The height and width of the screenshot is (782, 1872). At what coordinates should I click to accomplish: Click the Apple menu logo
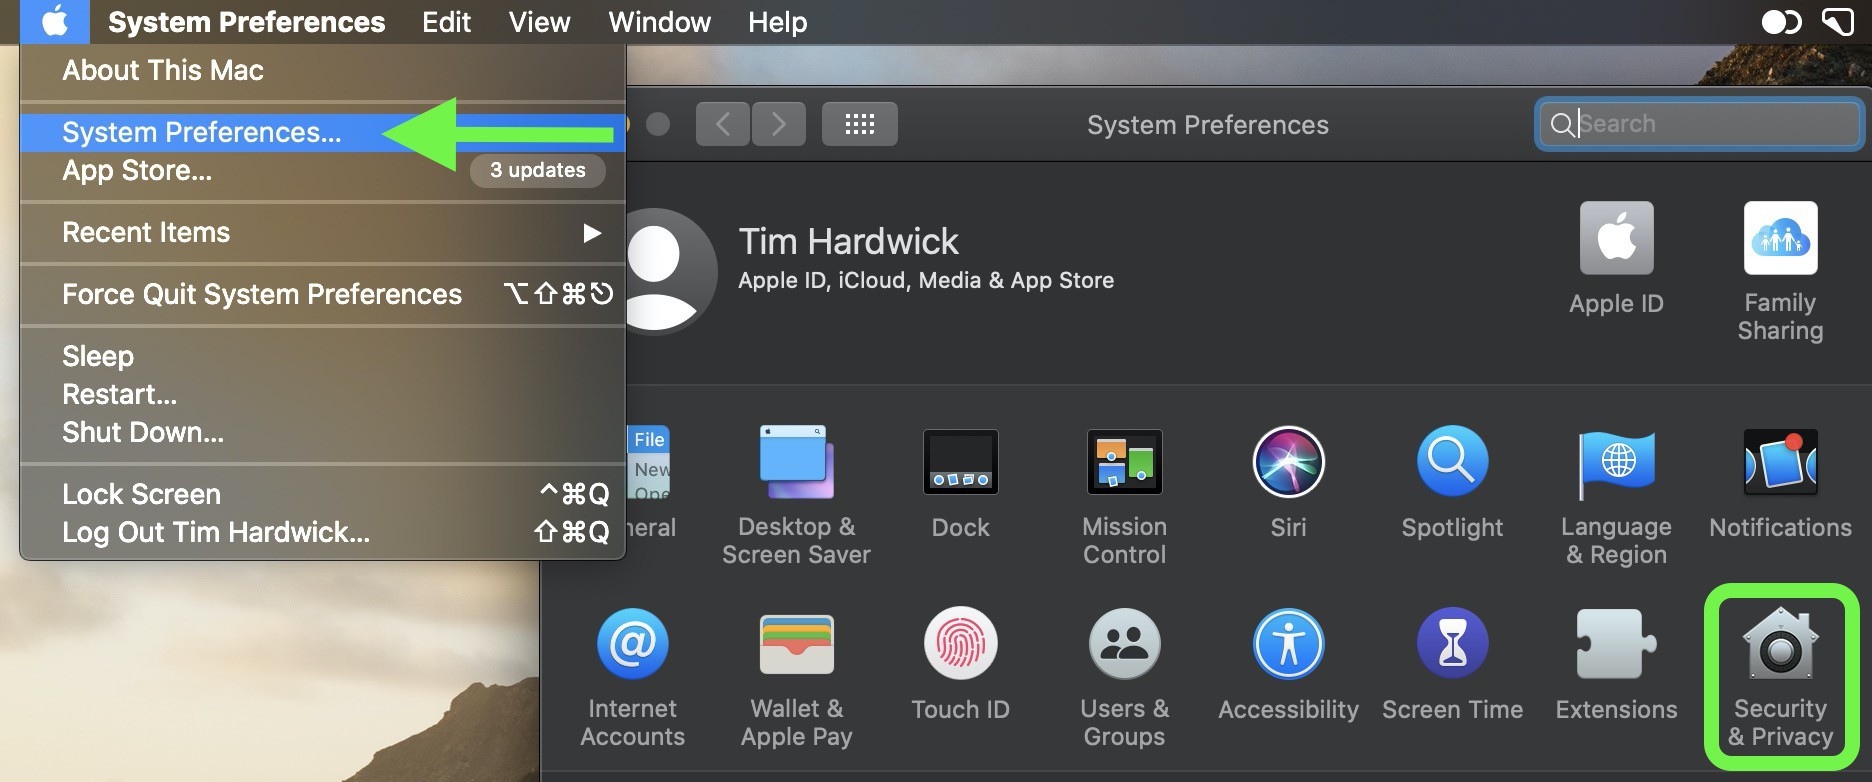tap(54, 21)
